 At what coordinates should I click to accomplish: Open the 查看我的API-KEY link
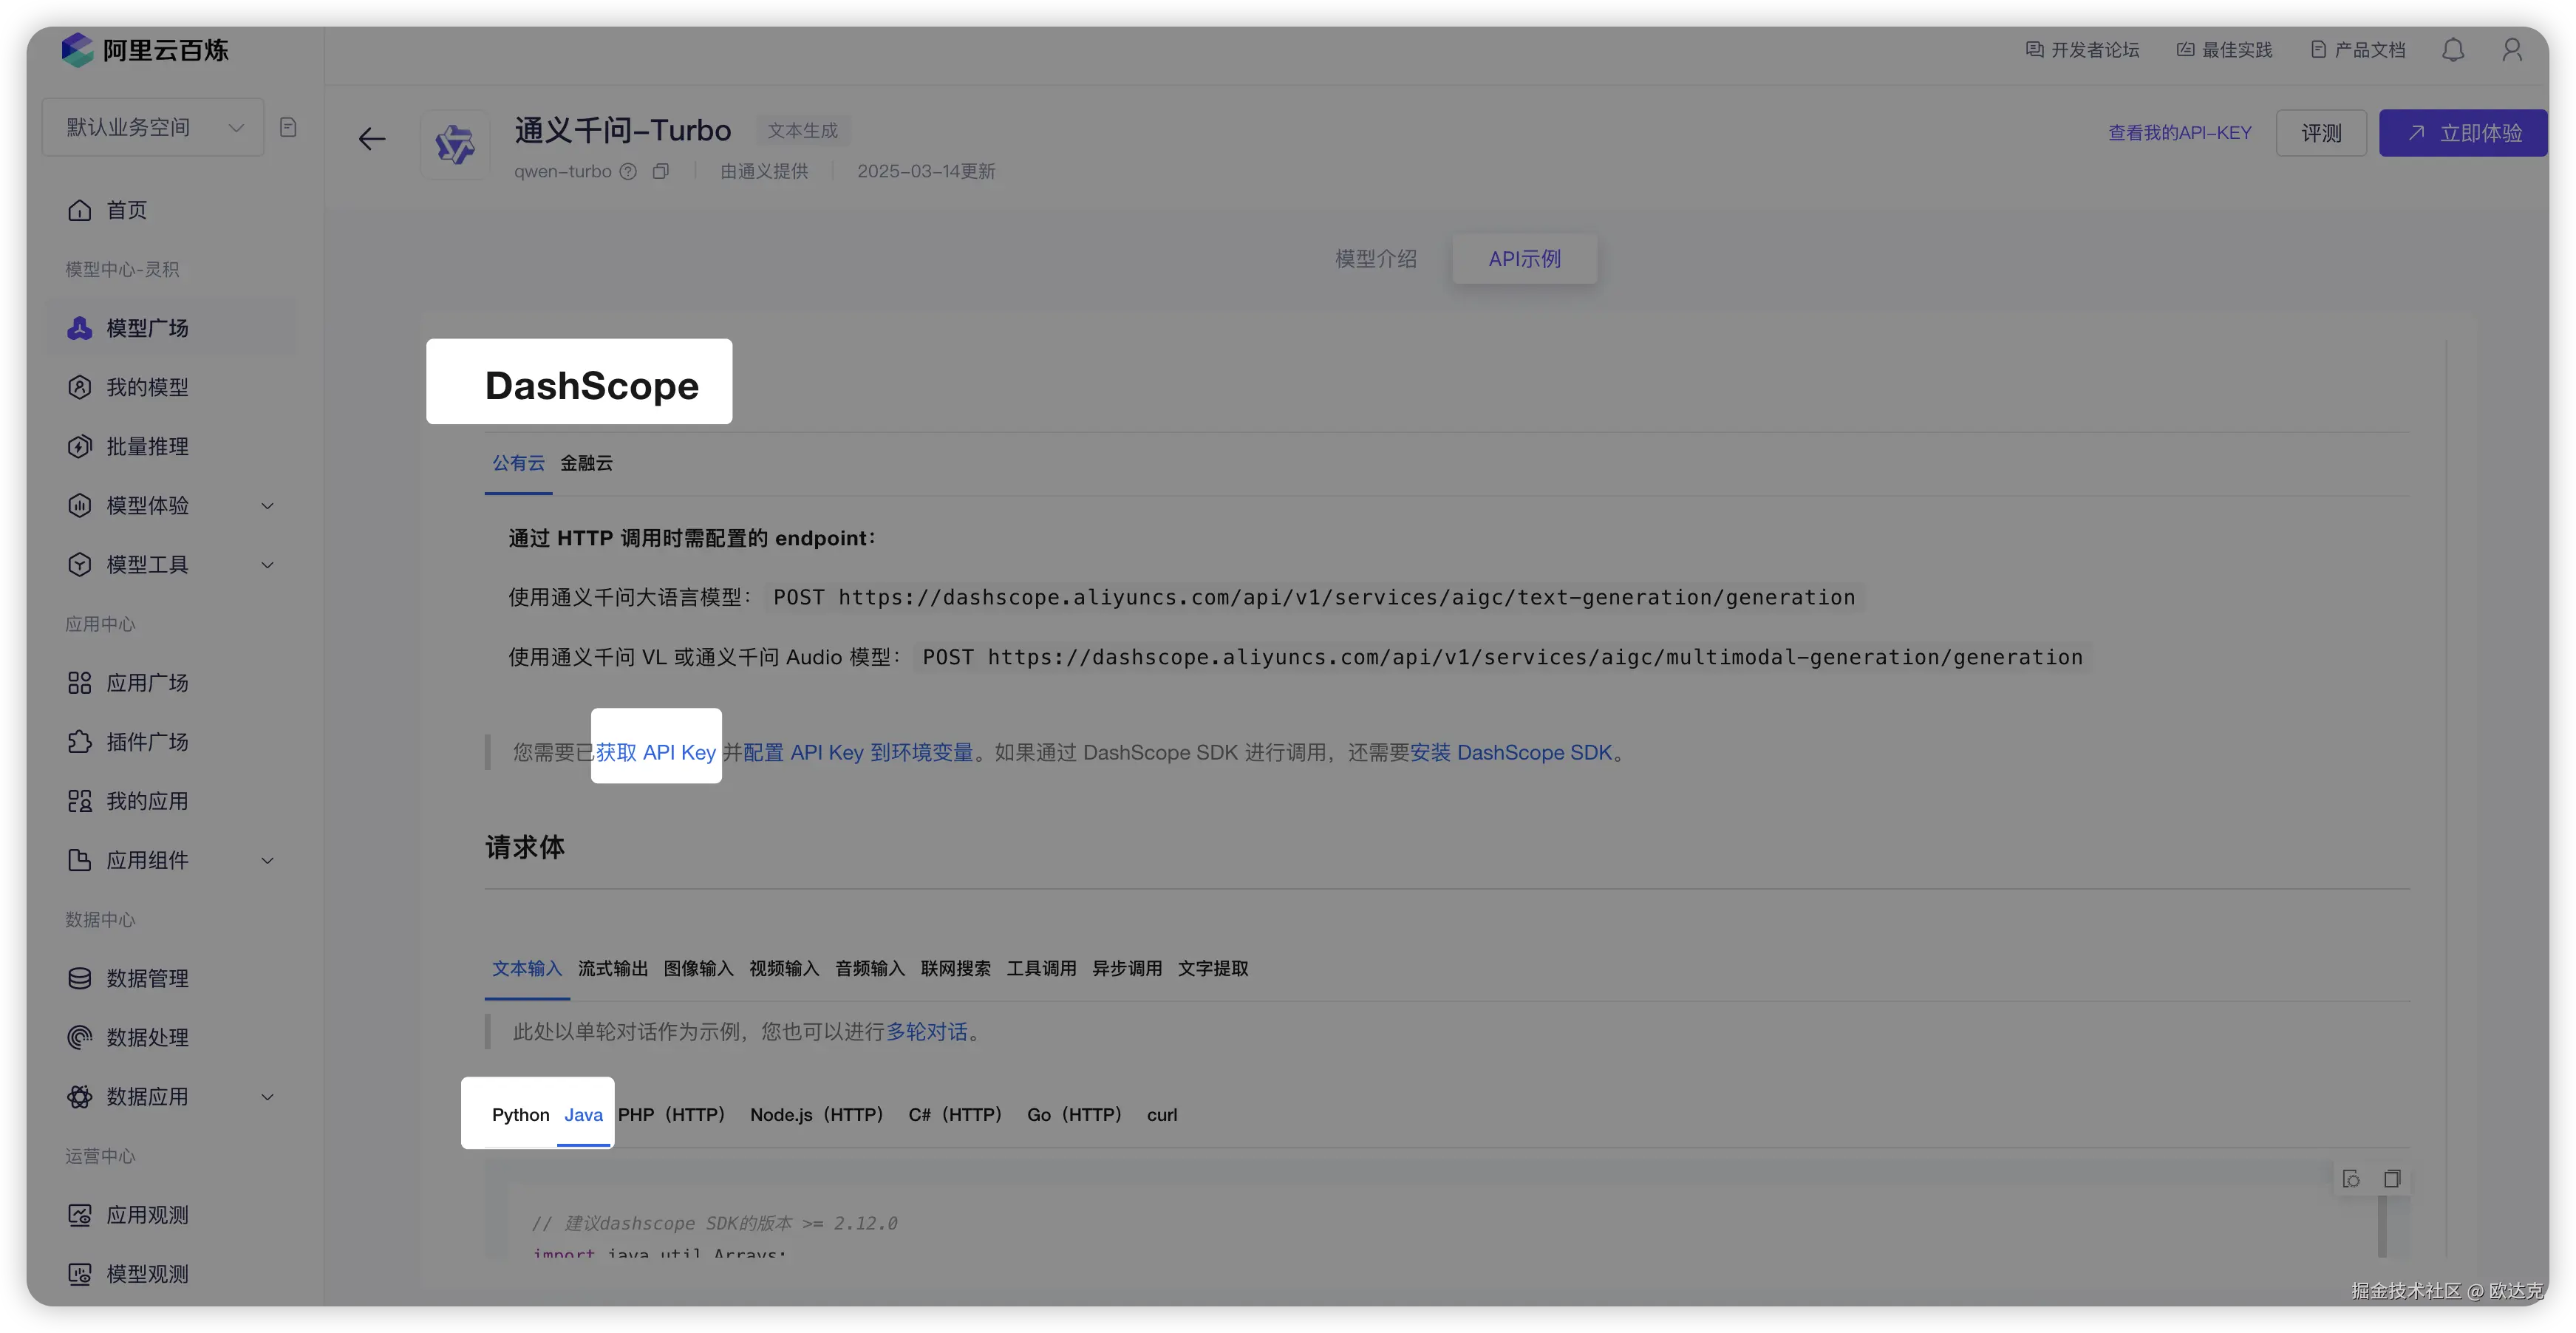tap(2179, 133)
